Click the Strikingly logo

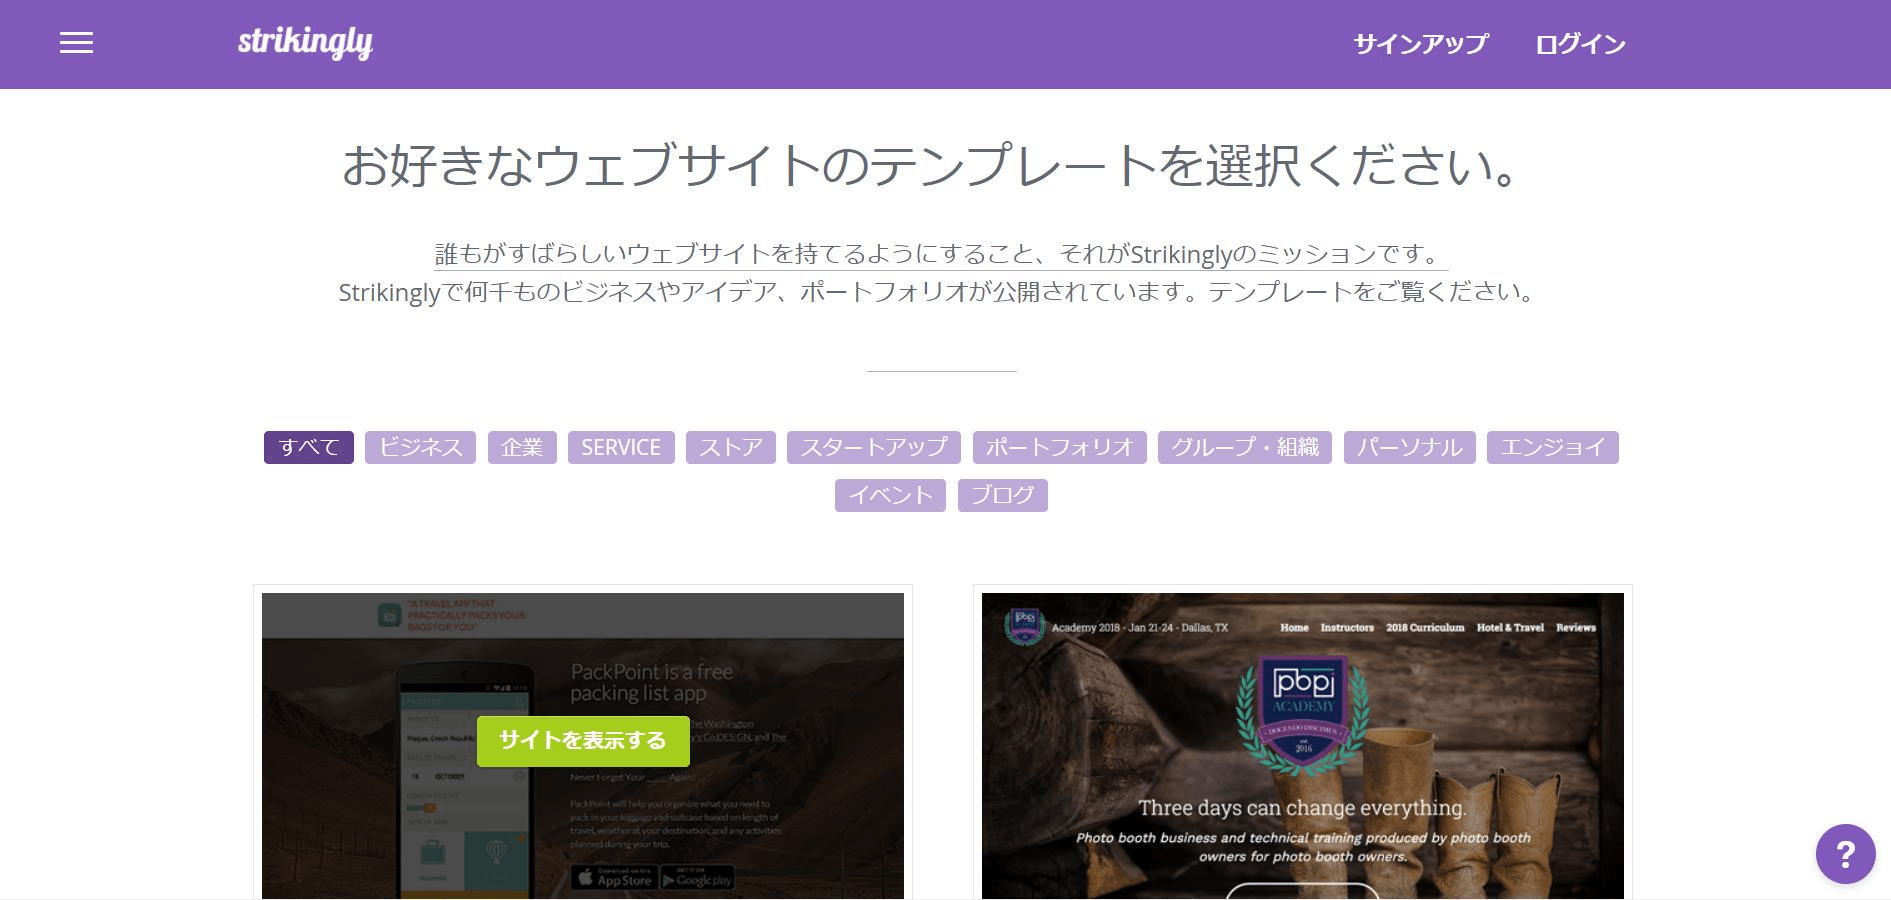click(x=305, y=43)
